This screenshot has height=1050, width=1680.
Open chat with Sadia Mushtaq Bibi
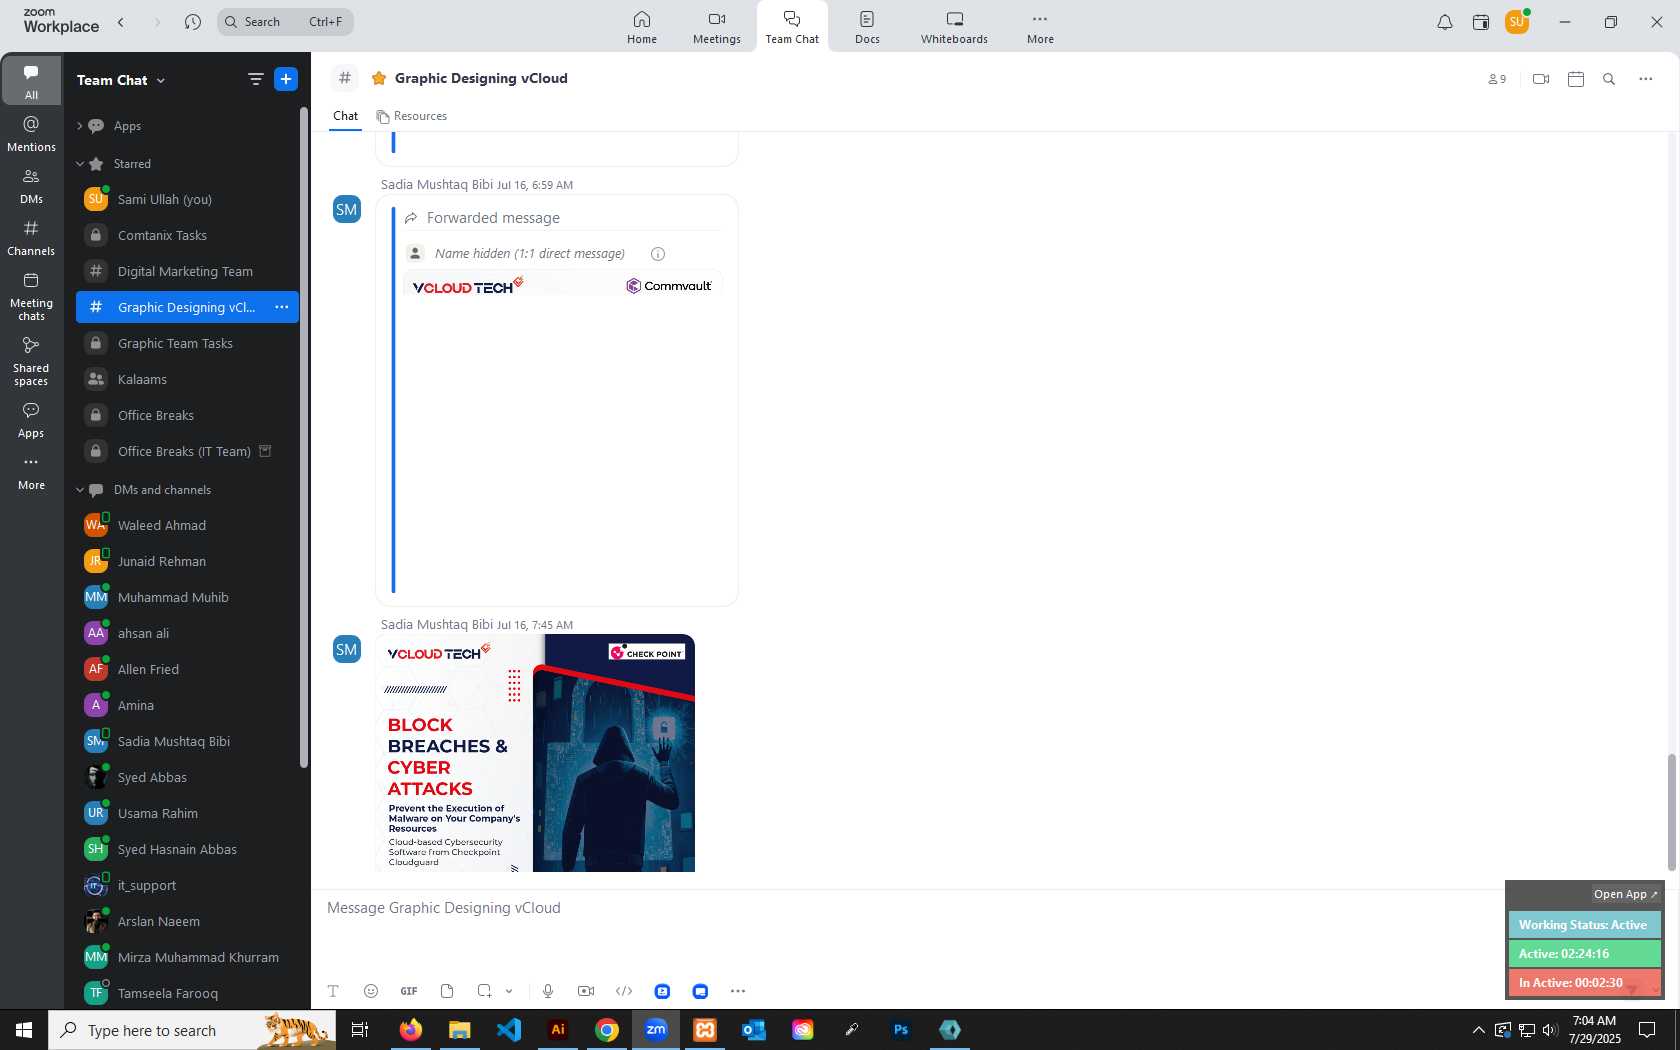coord(187,741)
